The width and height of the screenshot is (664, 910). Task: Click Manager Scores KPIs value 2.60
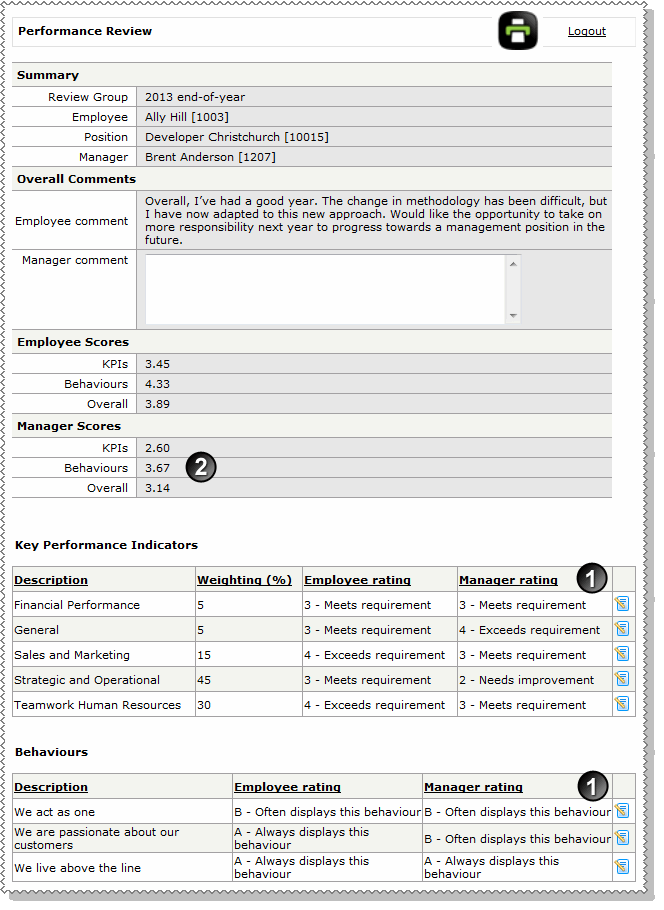pyautogui.click(x=157, y=448)
